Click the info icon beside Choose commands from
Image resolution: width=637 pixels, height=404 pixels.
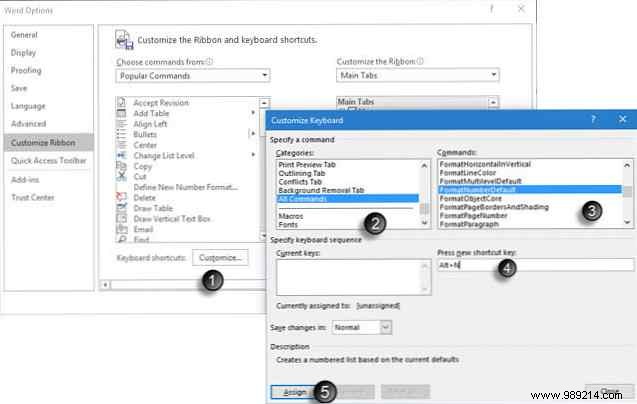pos(209,61)
